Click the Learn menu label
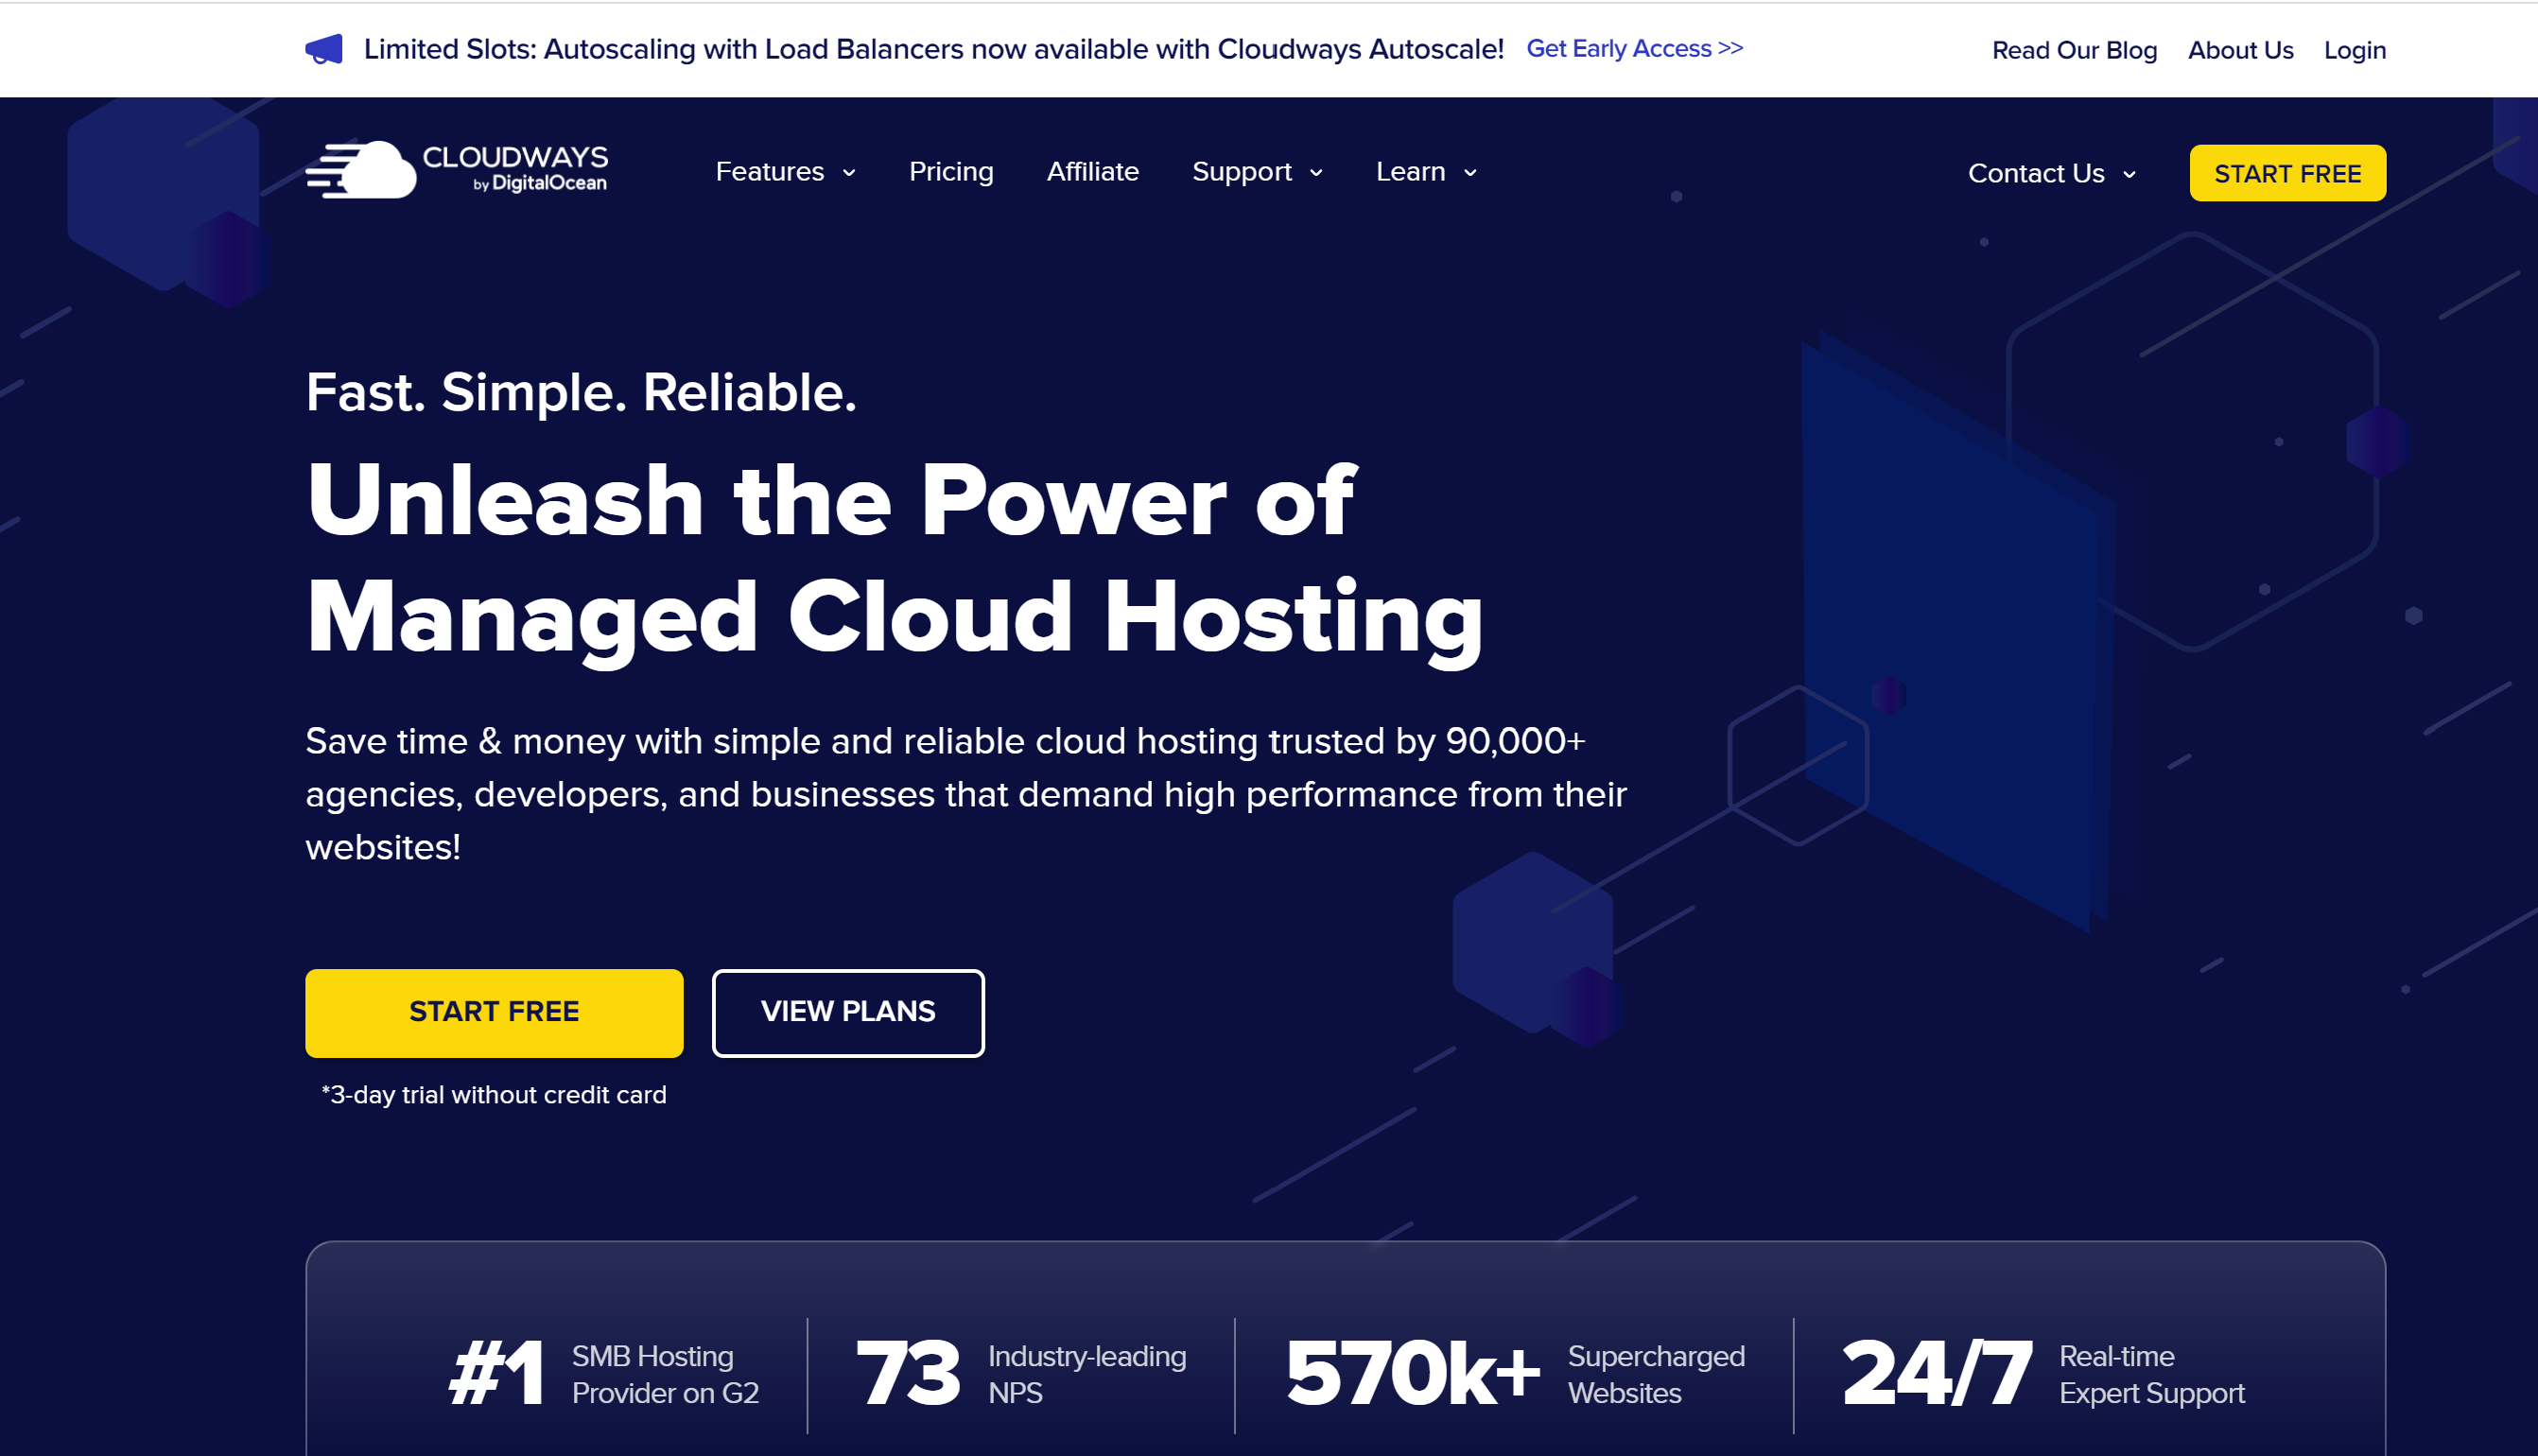The height and width of the screenshot is (1456, 2538). point(1410,172)
